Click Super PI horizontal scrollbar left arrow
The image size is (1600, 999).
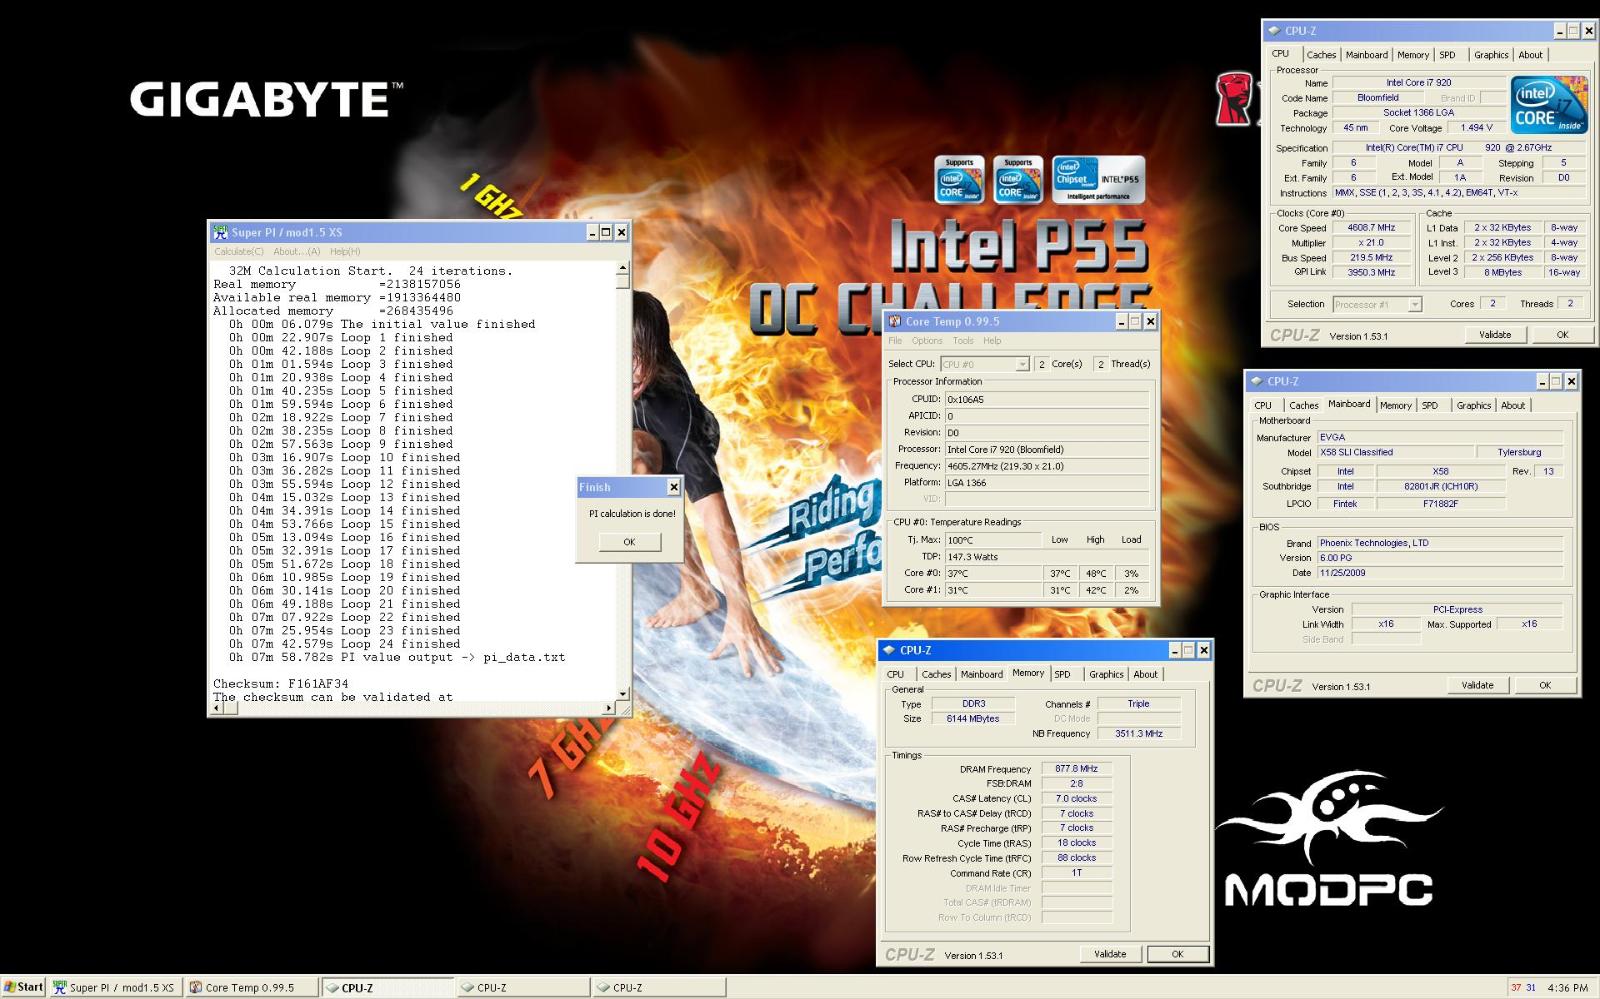(x=215, y=708)
